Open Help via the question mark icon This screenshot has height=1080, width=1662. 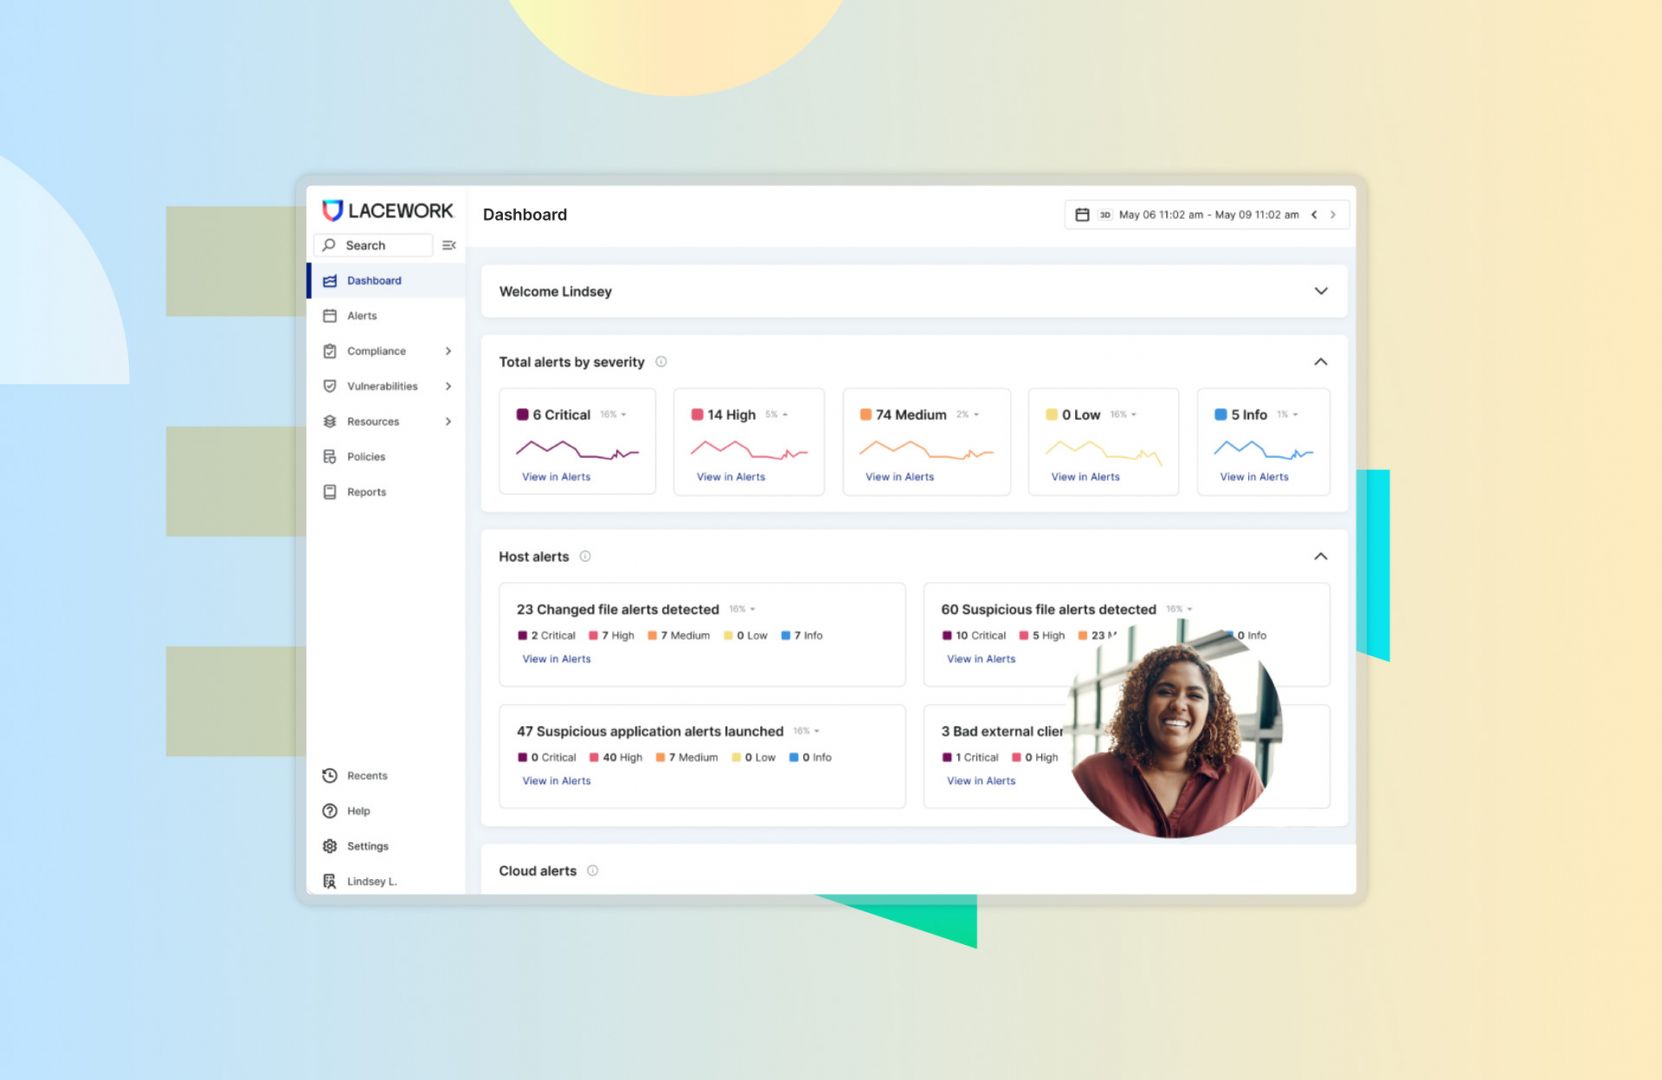click(x=330, y=811)
